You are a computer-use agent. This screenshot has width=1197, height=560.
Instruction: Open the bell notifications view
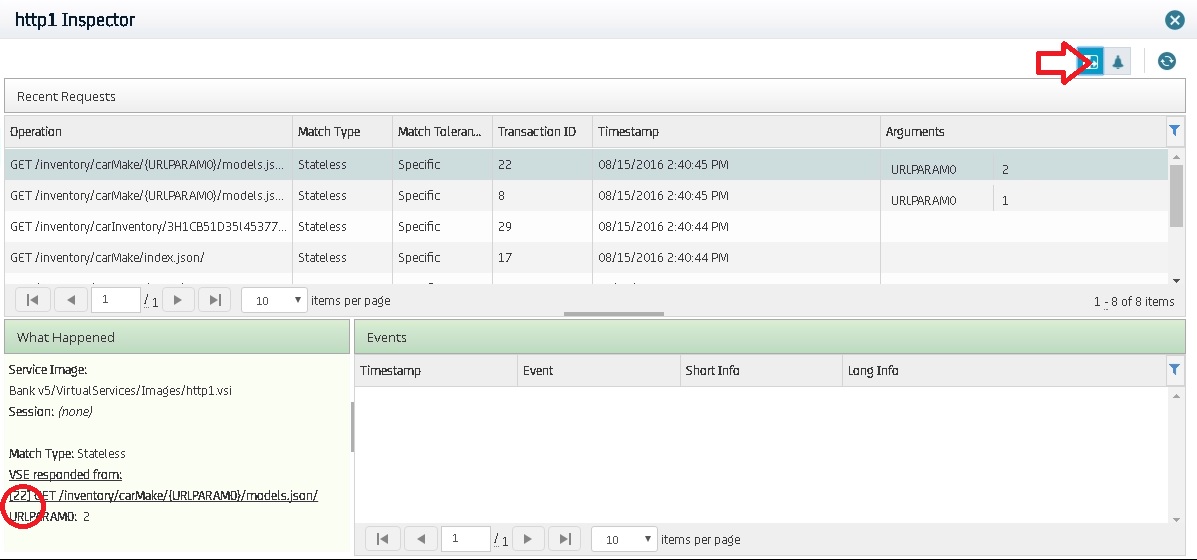click(1118, 62)
